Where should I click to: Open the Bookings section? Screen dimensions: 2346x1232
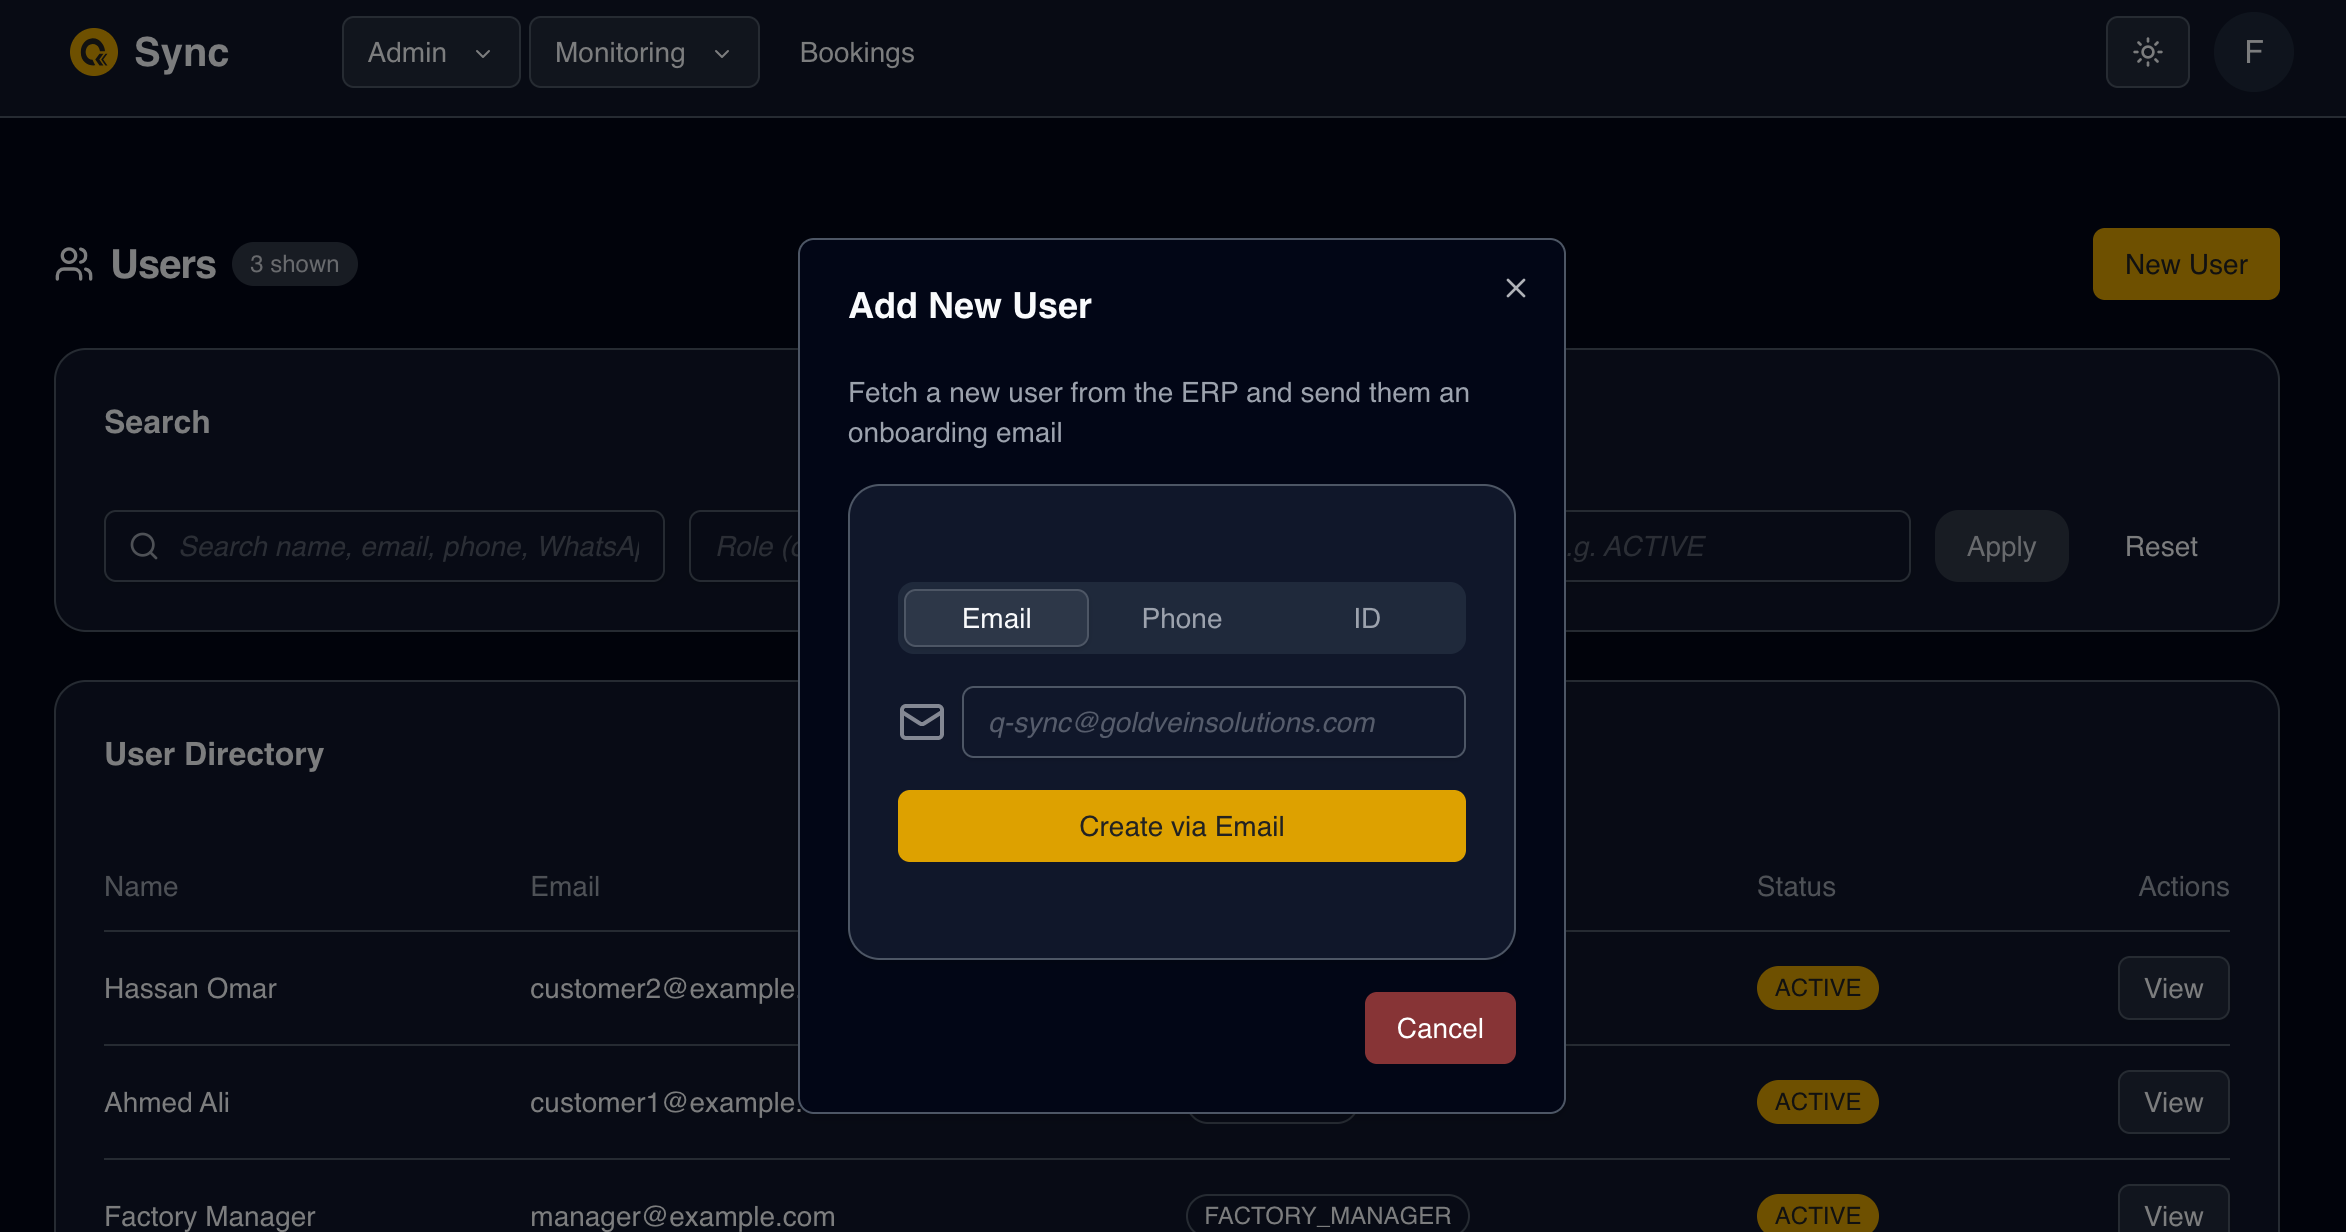tap(856, 52)
